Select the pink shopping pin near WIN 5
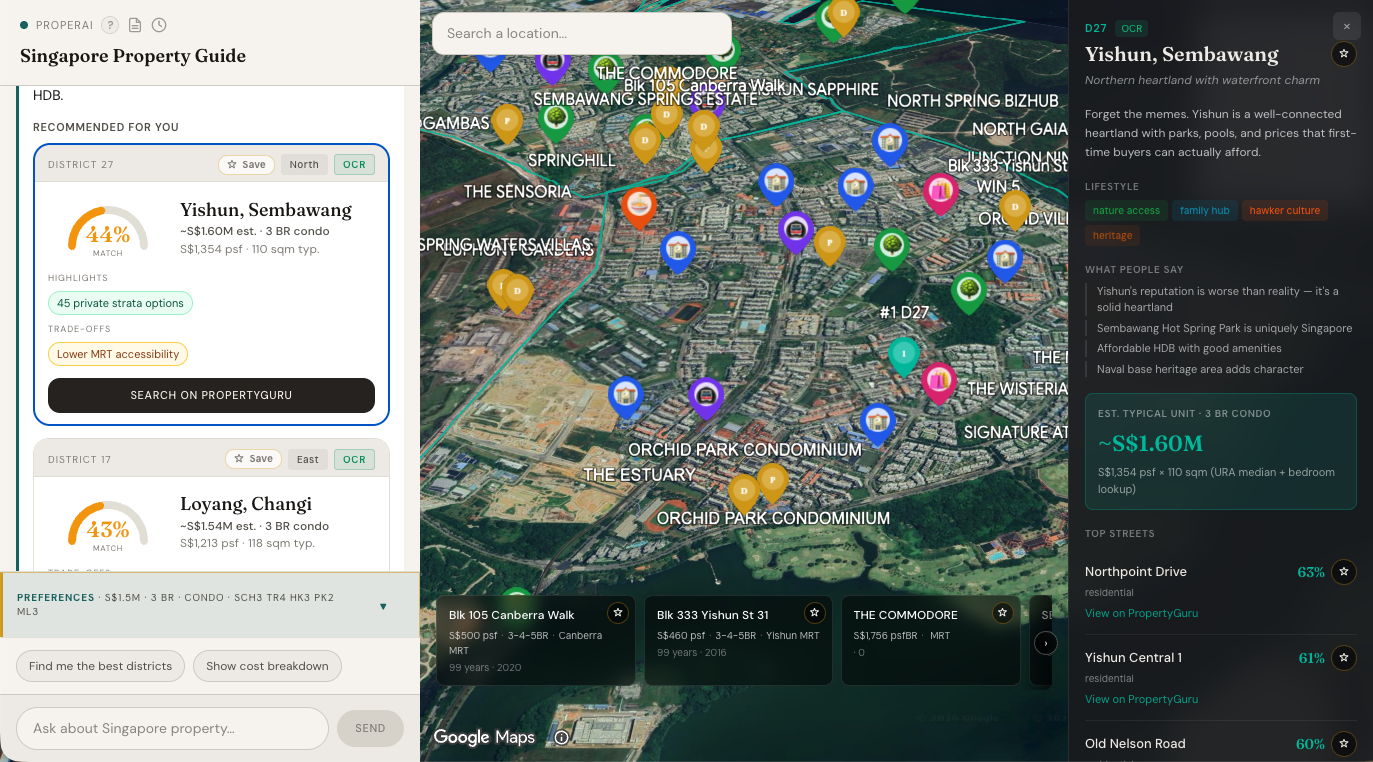The height and width of the screenshot is (762, 1373). (940, 192)
